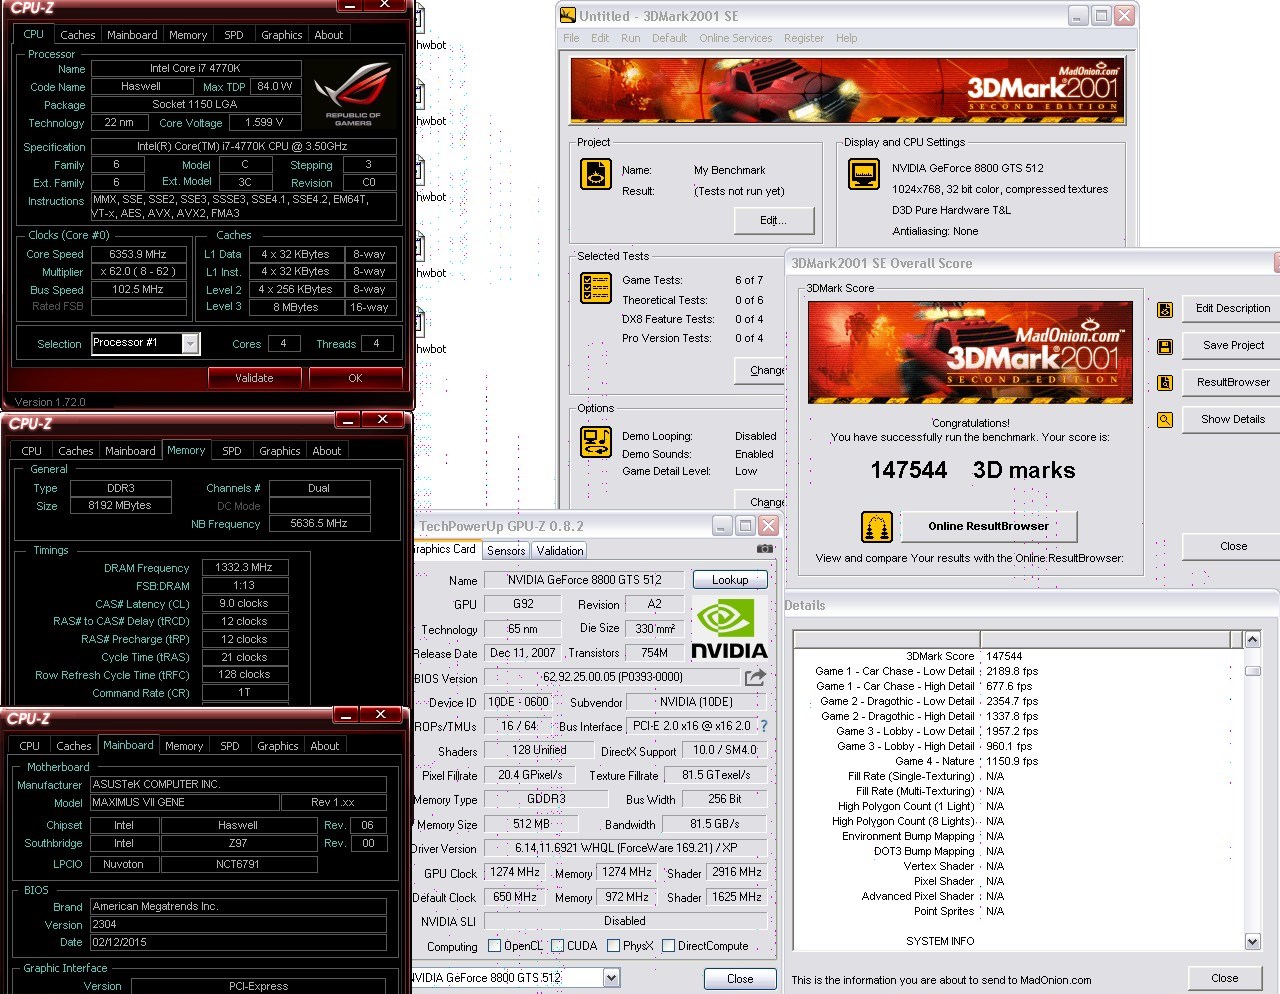Click the GPU-Z screenshot camera icon

click(764, 549)
